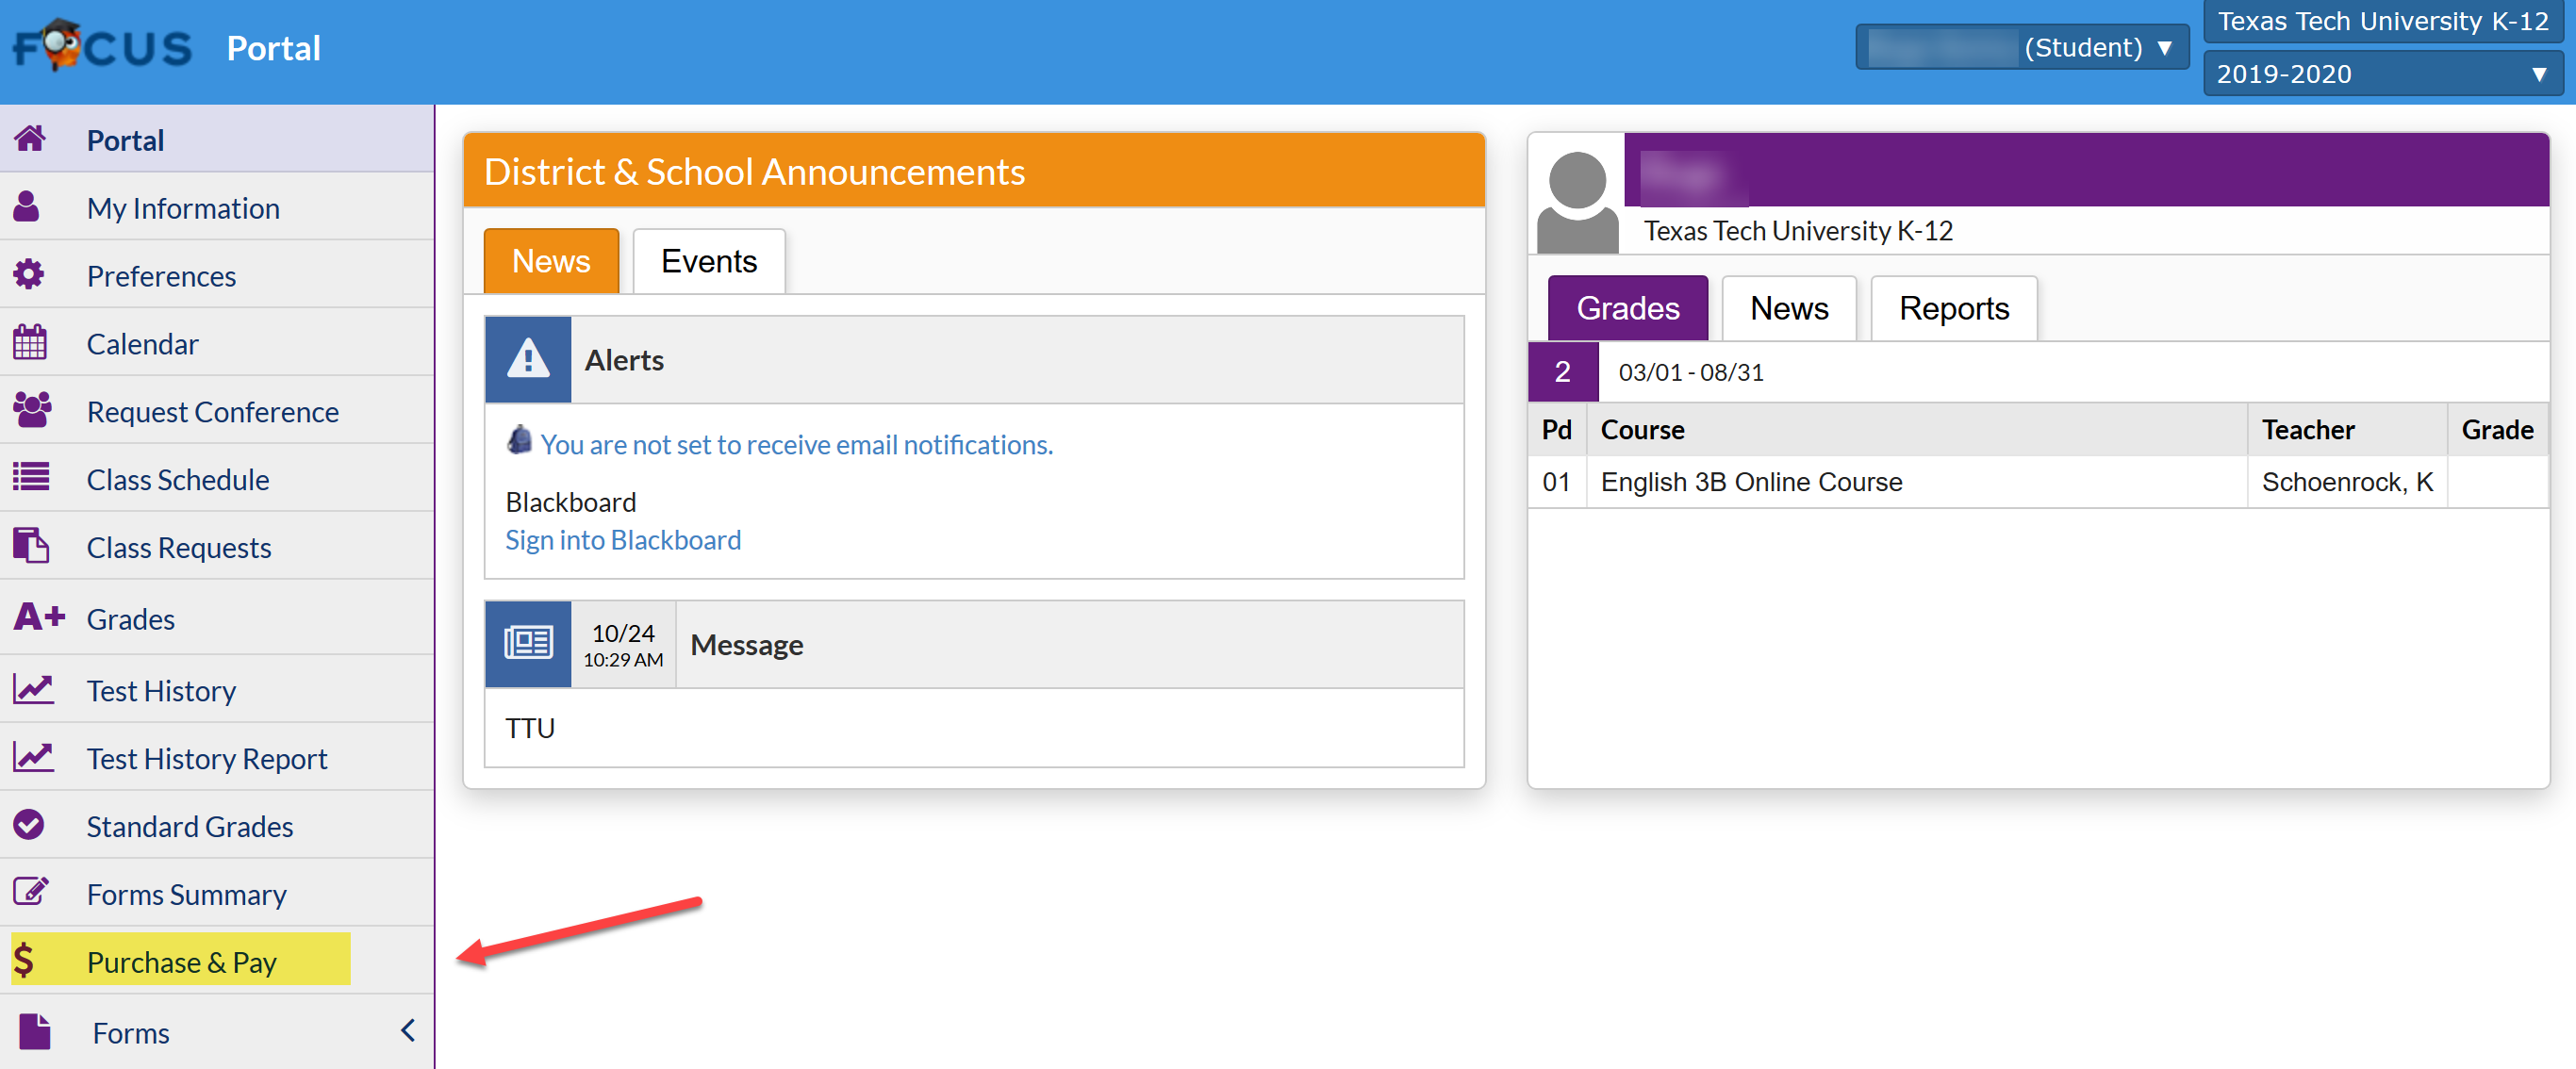Screen dimensions: 2576x1069
Task: Open the 2019-2020 school year dropdown
Action: pyautogui.click(x=2382, y=74)
